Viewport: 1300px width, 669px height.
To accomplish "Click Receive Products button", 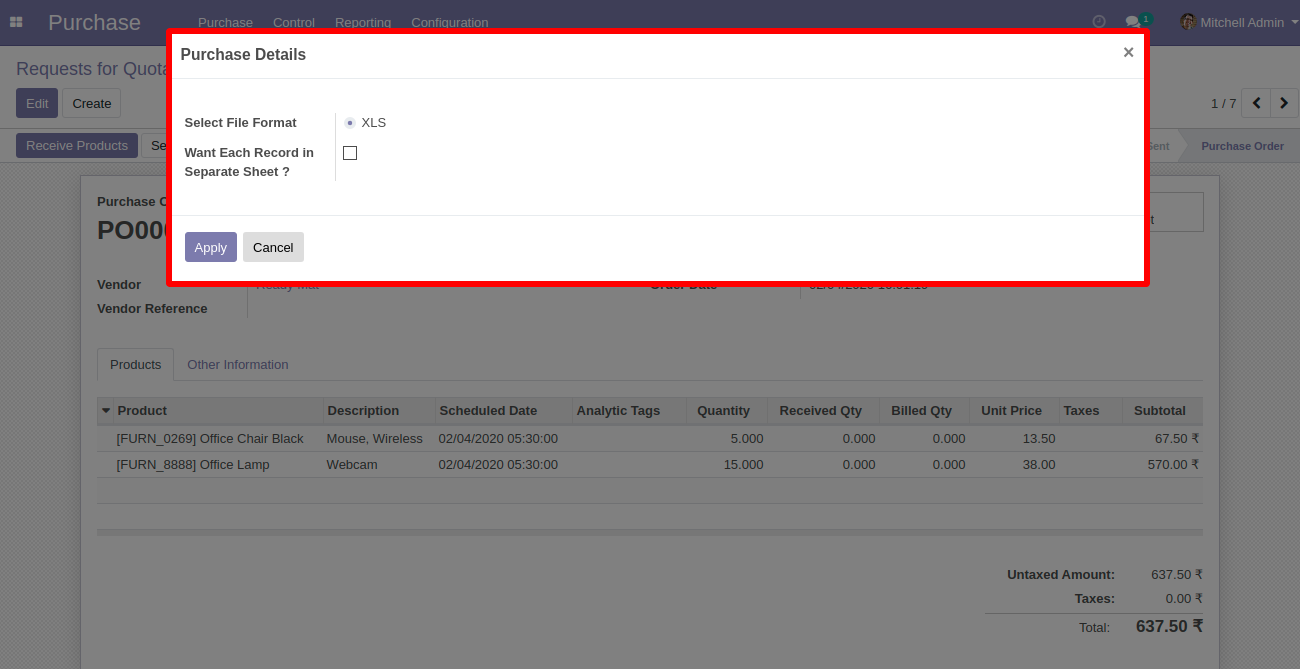I will [77, 146].
